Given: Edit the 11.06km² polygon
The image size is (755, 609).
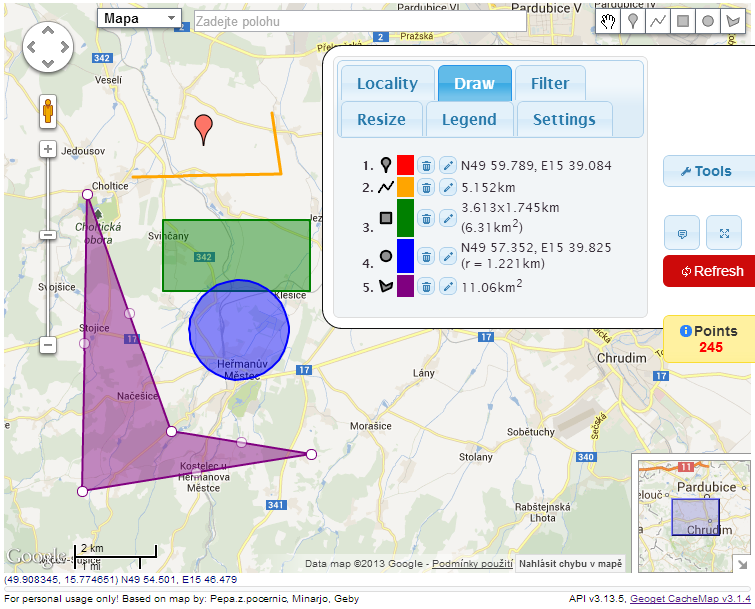Looking at the screenshot, I should coord(448,287).
